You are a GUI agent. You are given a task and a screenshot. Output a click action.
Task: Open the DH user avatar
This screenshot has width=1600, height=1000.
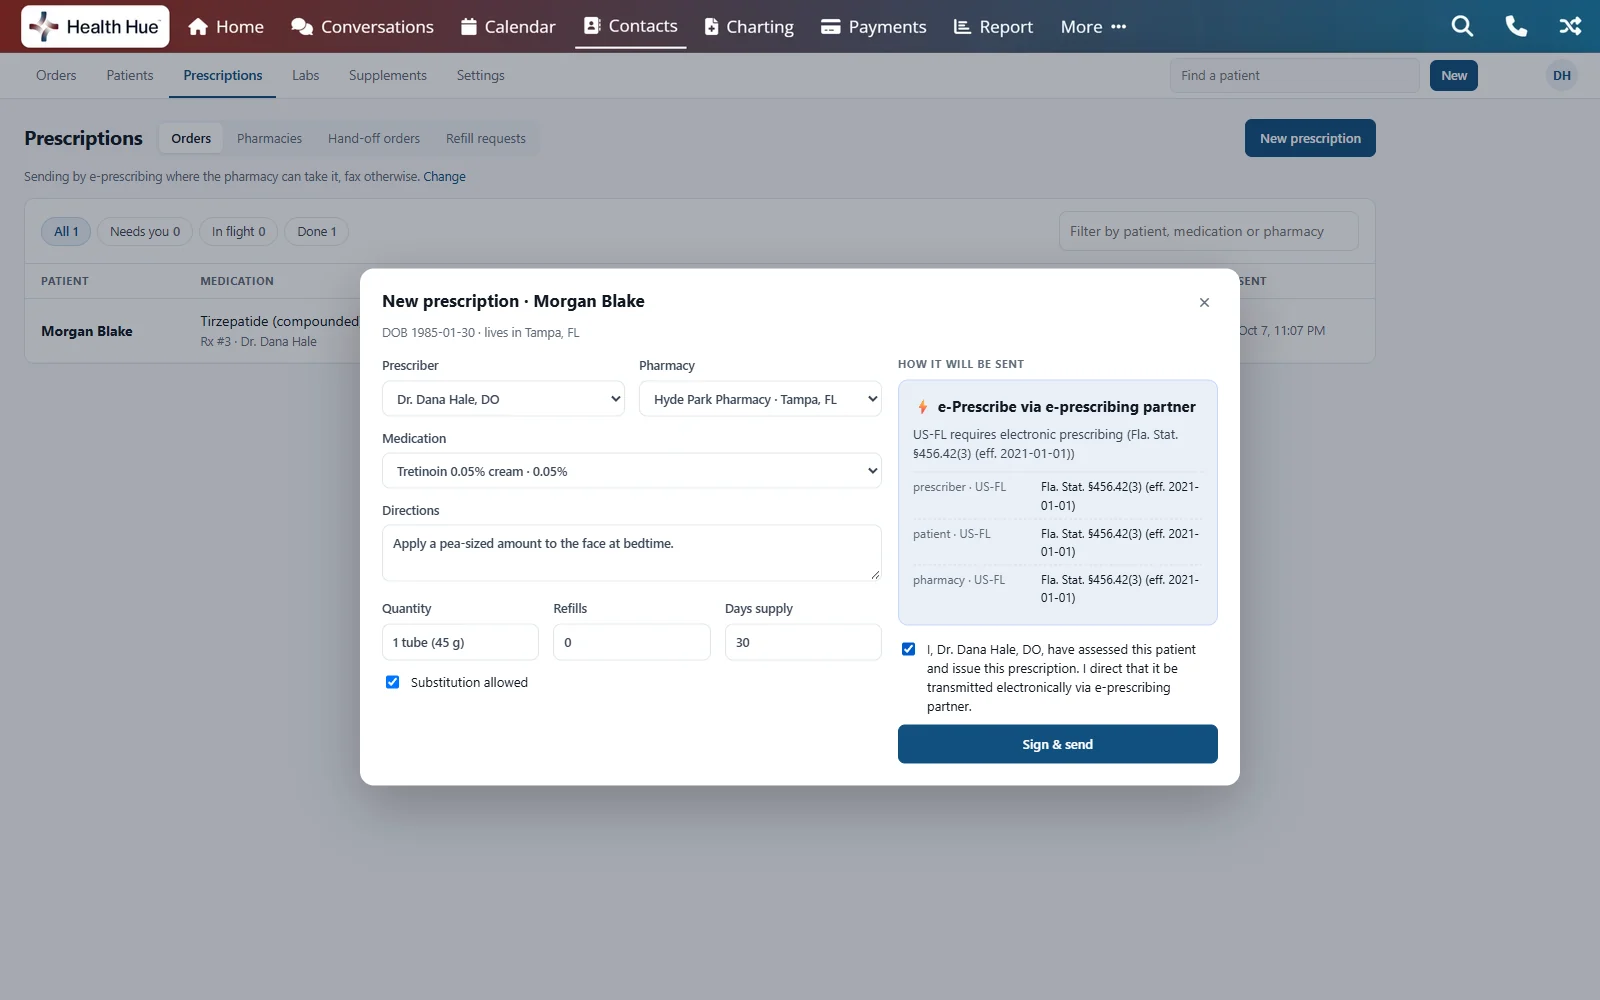click(1562, 76)
